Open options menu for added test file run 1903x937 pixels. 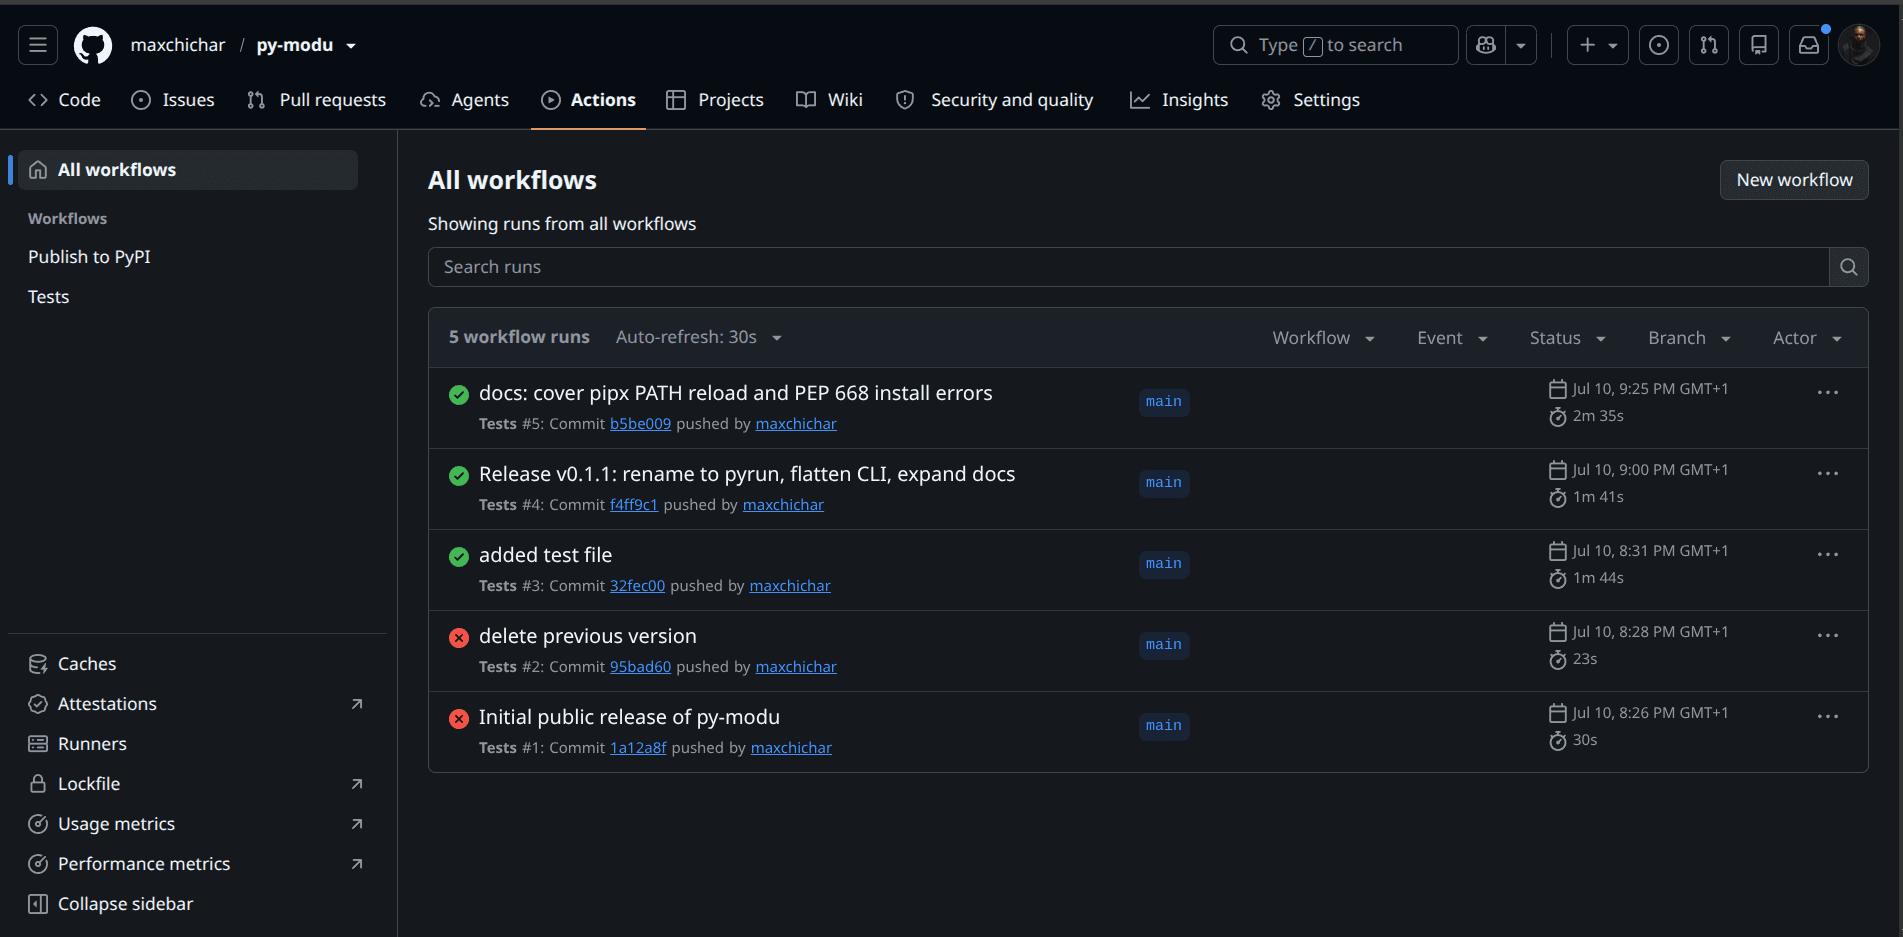coord(1828,554)
